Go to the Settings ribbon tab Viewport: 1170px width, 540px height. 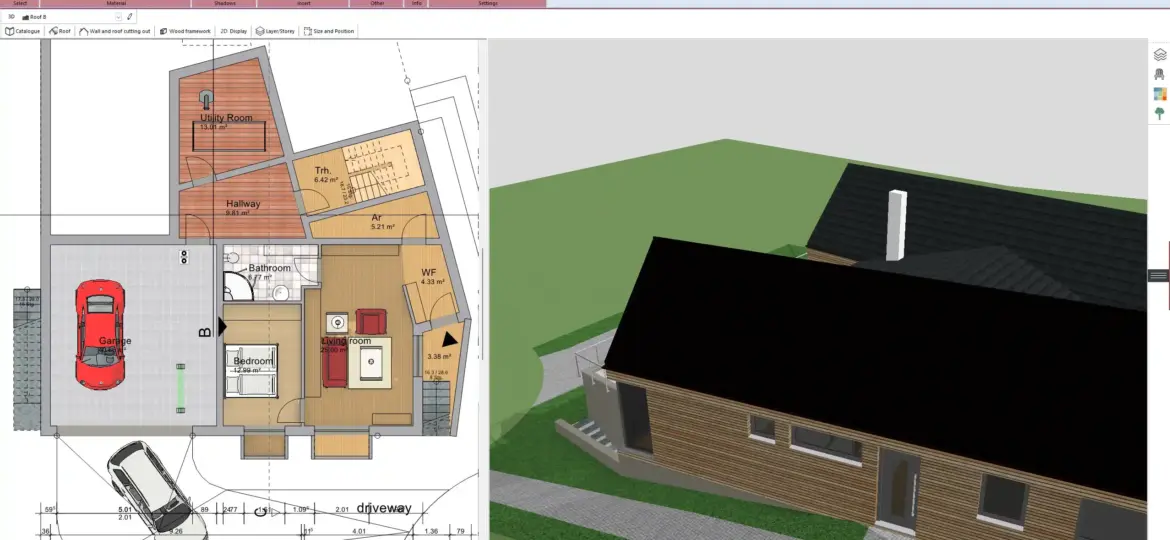(488, 4)
